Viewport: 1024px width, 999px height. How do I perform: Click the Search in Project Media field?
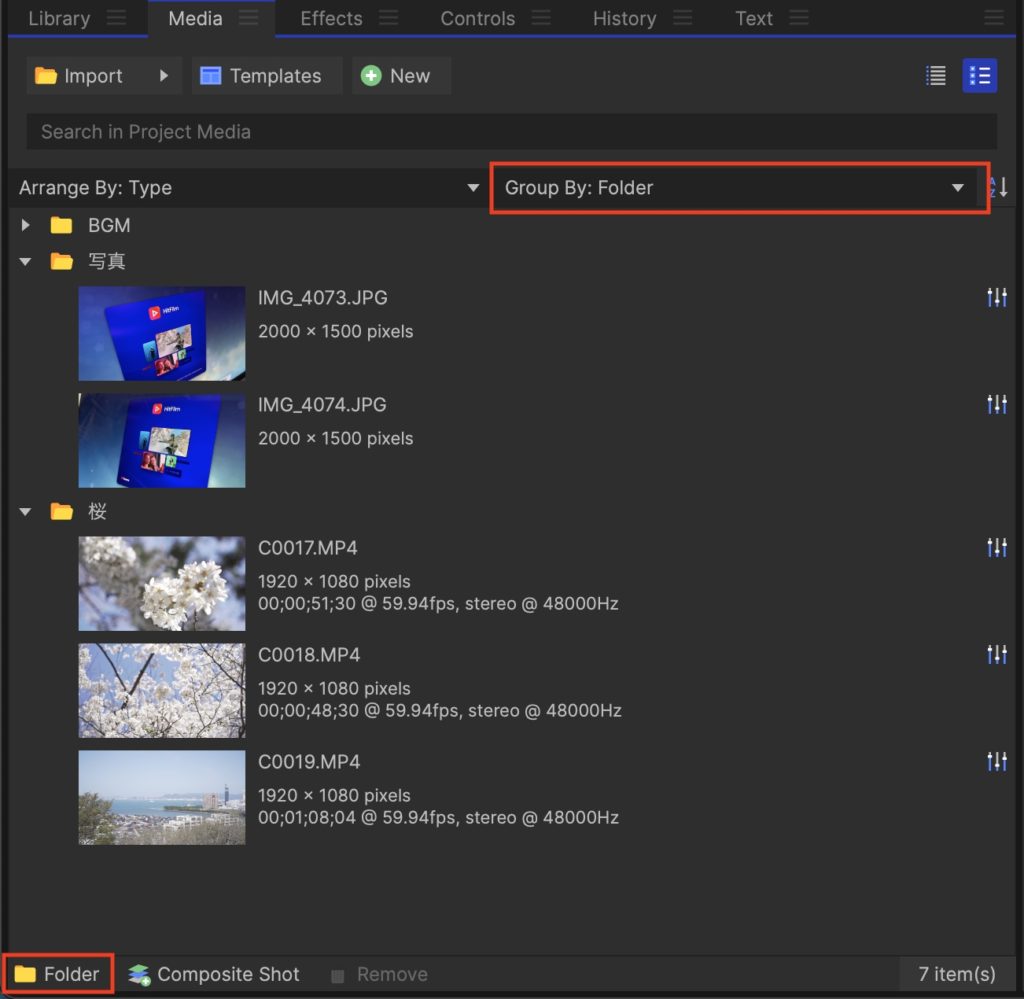point(511,132)
